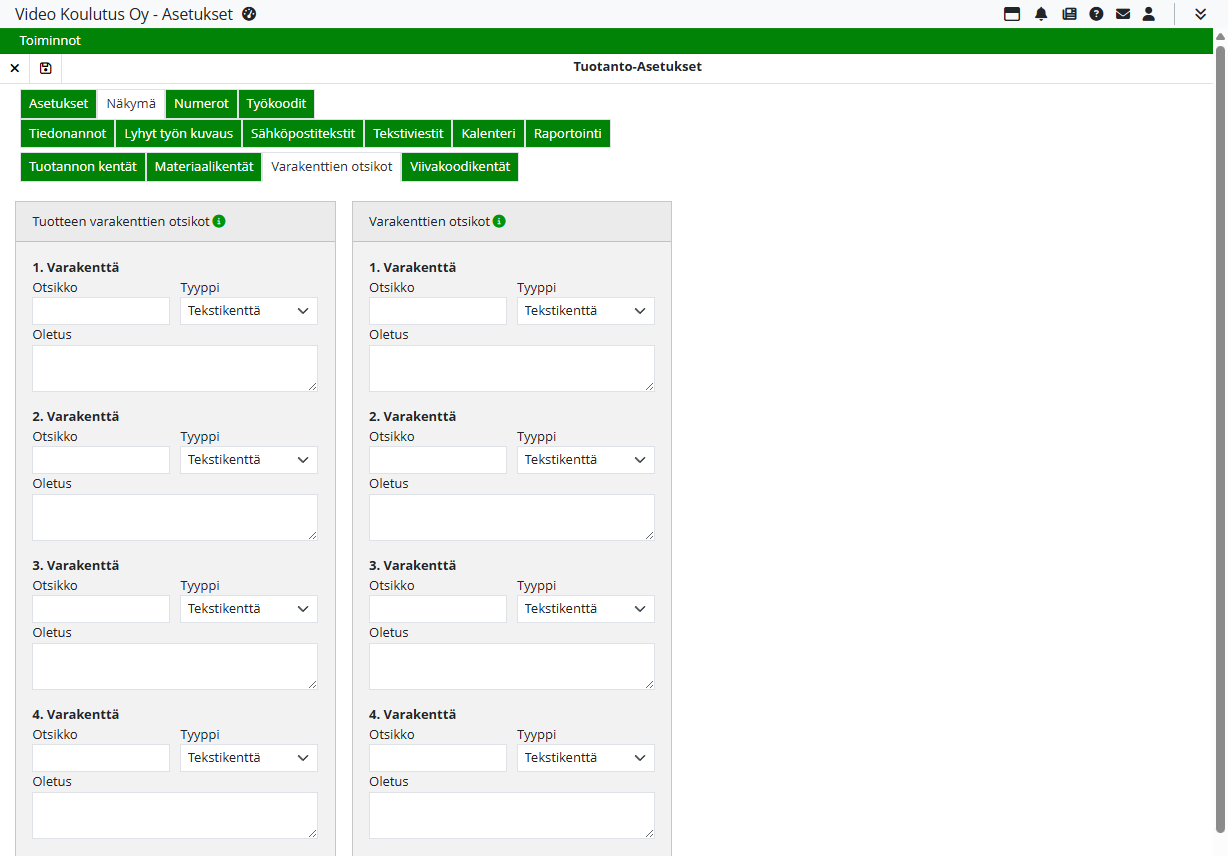
Task: Open Tyyppi dropdown for right-panel 2. Varakenttä
Action: coord(585,460)
